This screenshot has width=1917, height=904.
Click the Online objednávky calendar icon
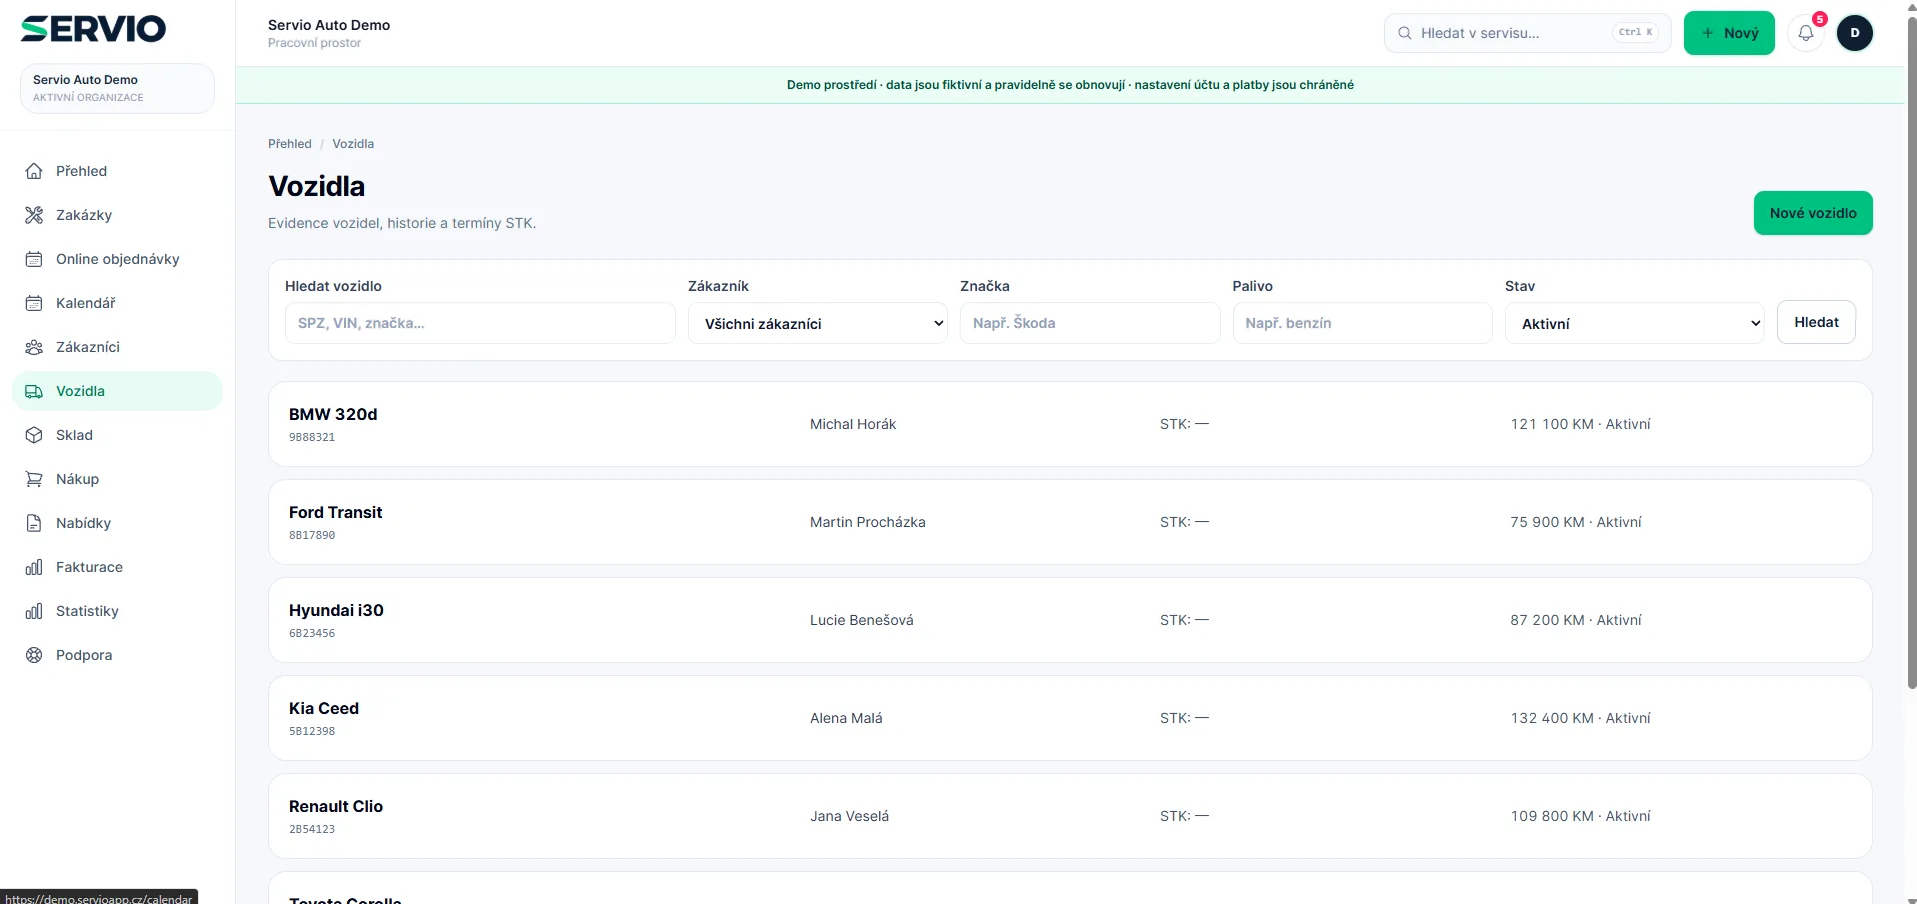pyautogui.click(x=34, y=259)
